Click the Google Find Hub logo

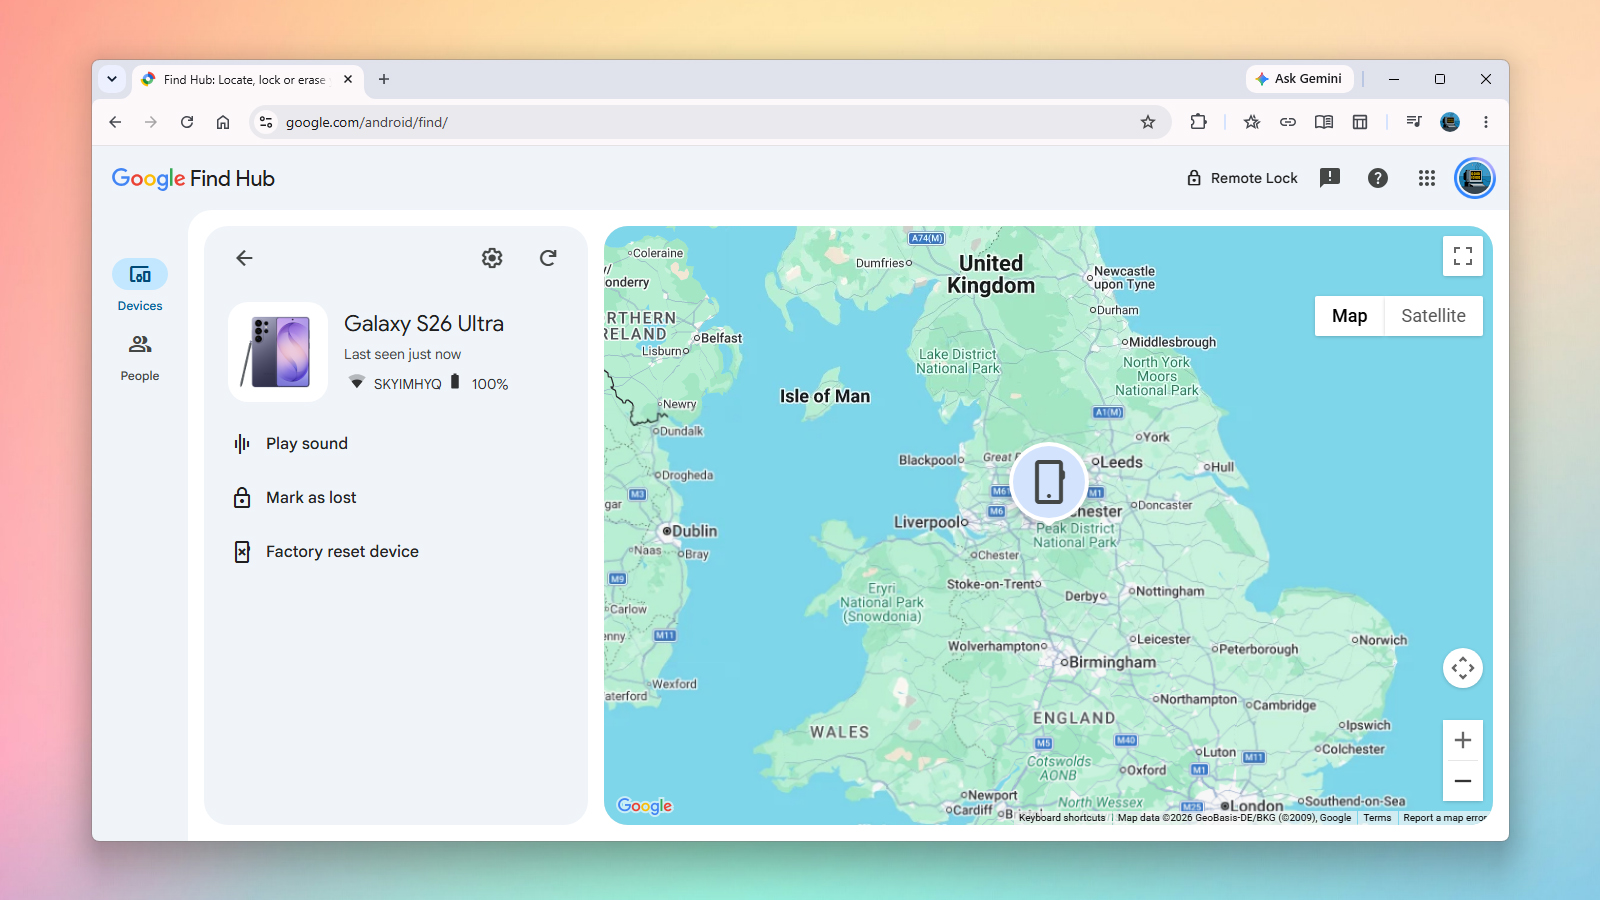193,178
